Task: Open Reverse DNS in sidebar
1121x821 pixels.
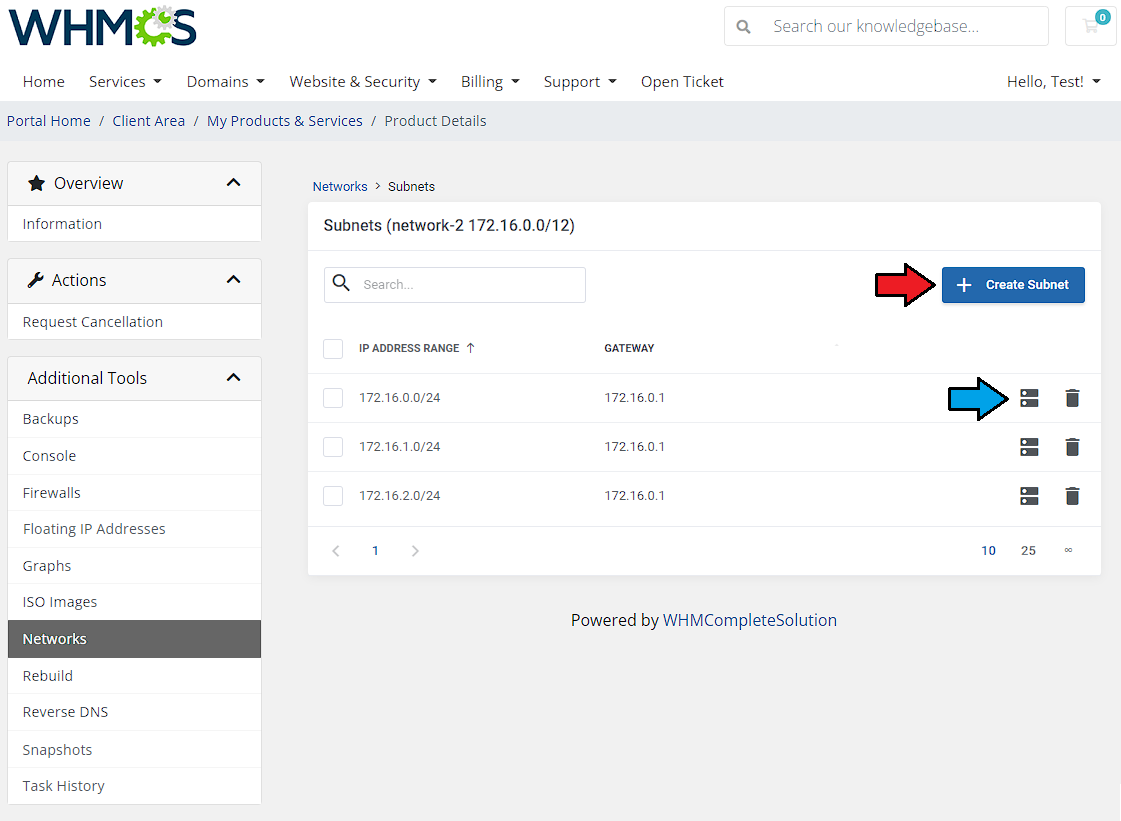Action: coord(134,712)
